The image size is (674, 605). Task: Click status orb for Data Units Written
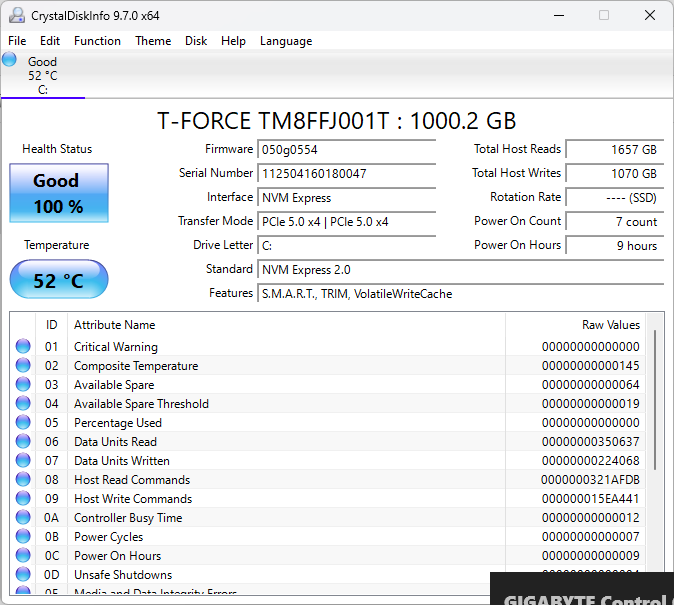coord(23,460)
